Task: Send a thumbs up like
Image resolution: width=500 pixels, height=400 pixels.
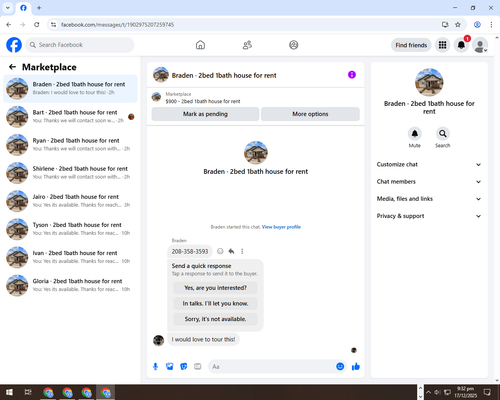Action: click(356, 367)
